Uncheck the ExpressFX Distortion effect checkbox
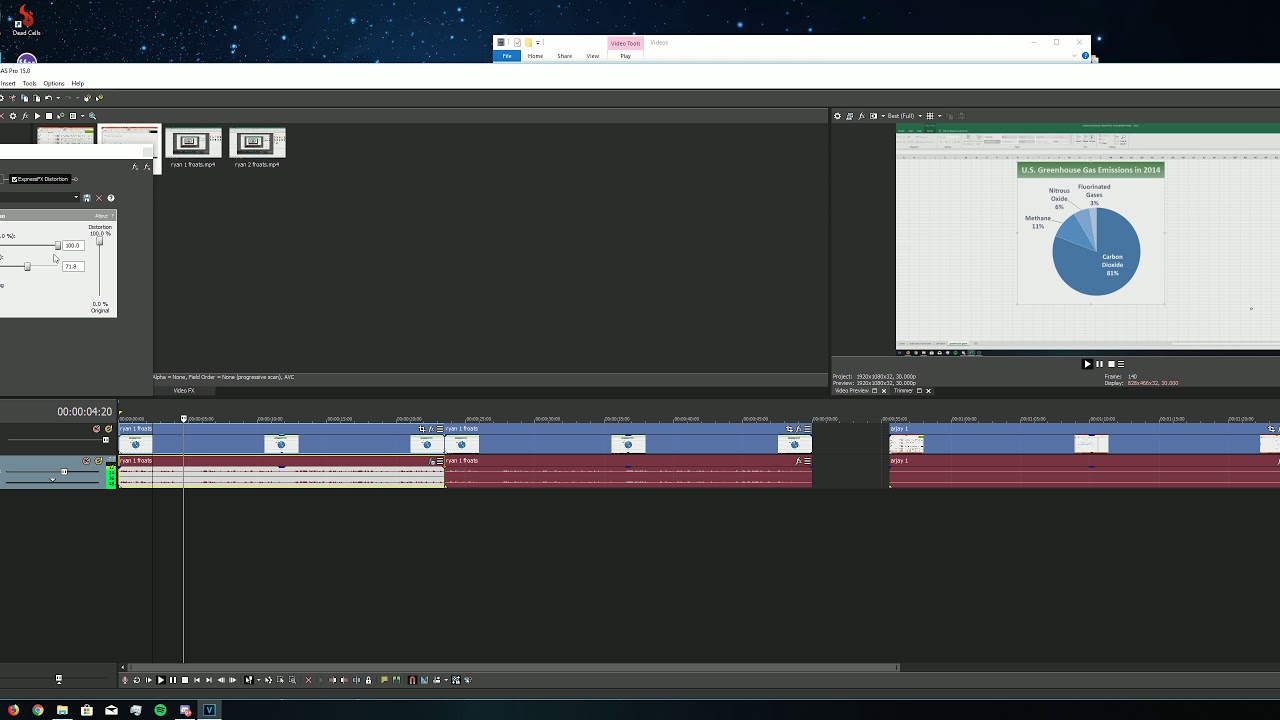Screen dimensions: 1280x720 click(x=14, y=179)
